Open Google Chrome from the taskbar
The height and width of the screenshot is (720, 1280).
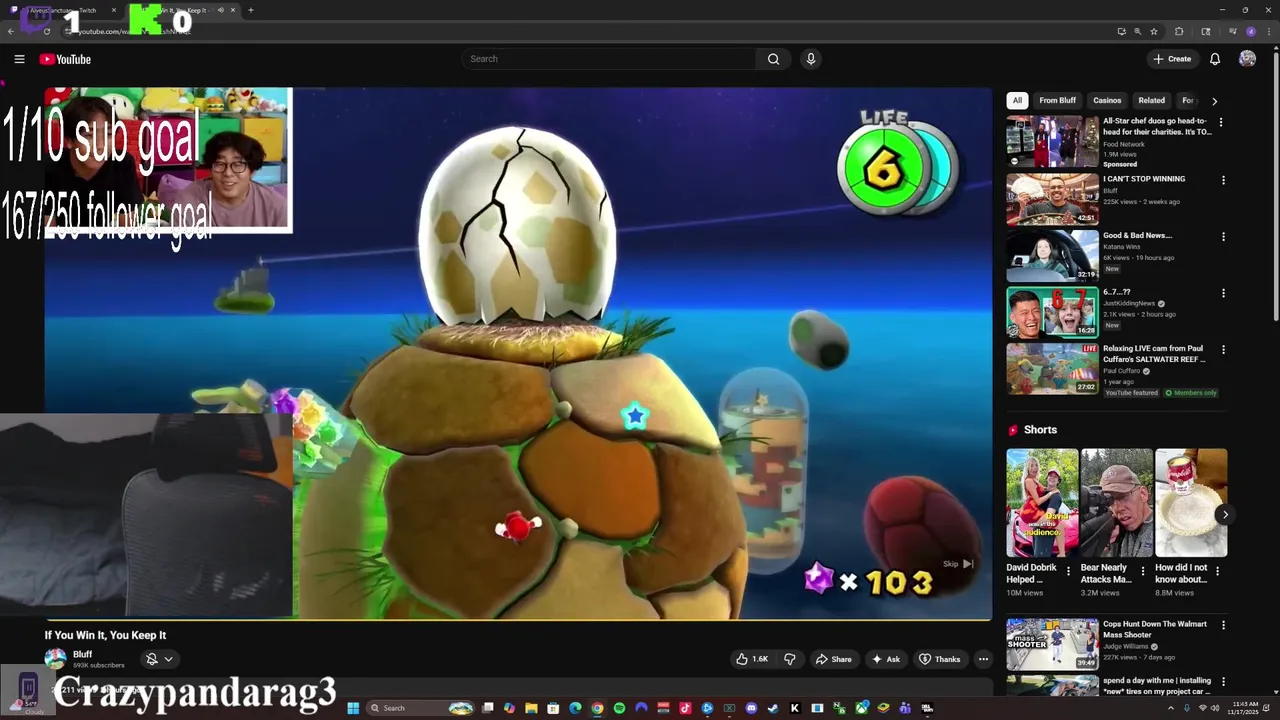[x=597, y=708]
